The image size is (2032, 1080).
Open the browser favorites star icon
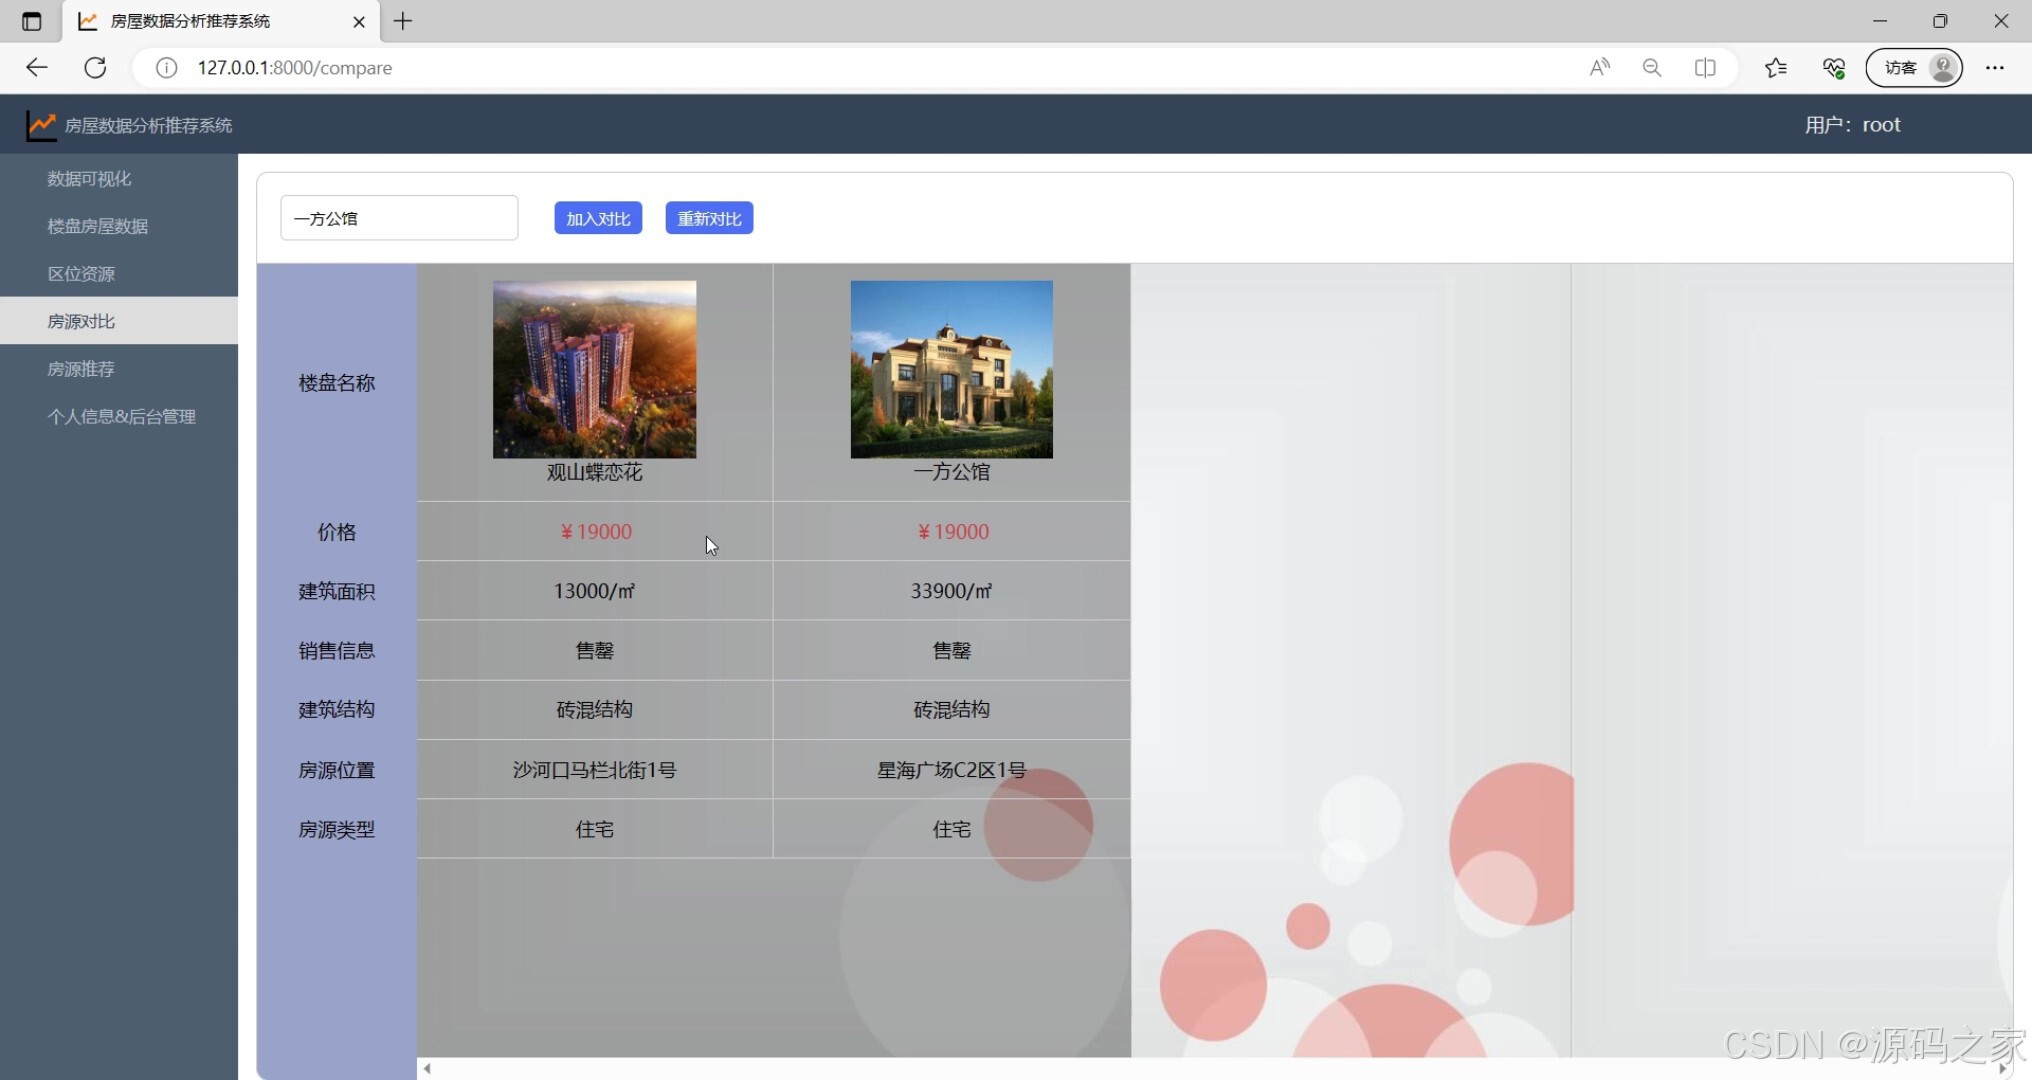point(1776,67)
